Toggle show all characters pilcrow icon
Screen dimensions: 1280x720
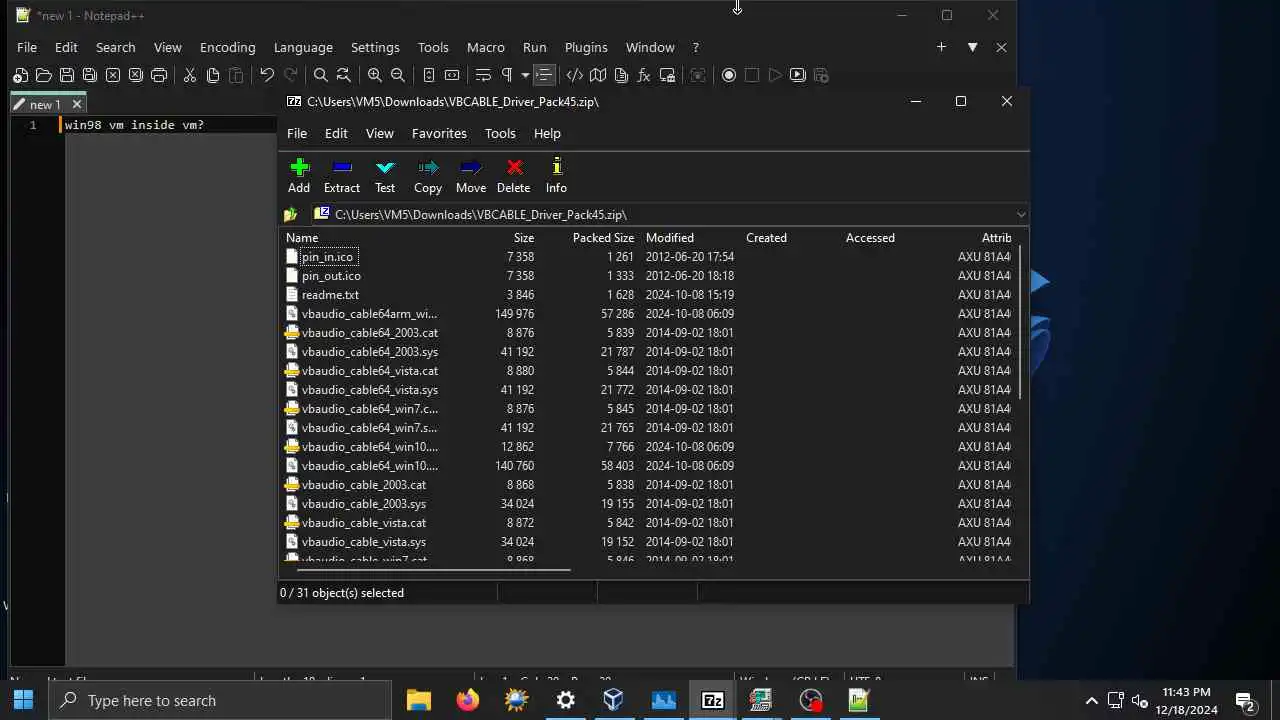pyautogui.click(x=507, y=75)
